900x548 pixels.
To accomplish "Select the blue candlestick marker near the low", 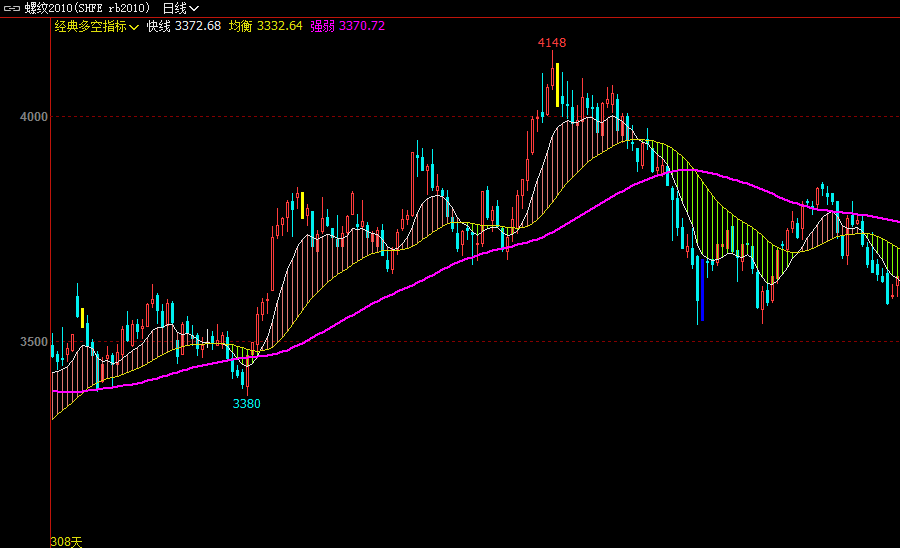I will pos(702,290).
